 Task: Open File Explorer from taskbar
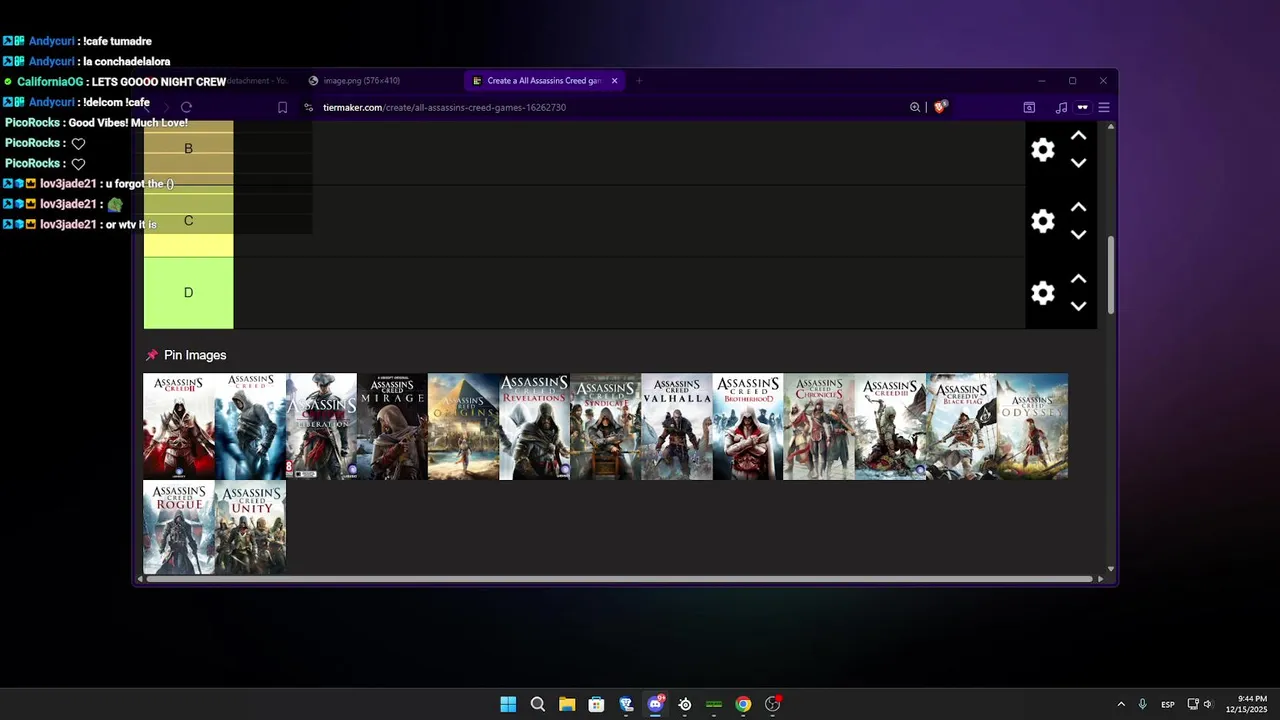(567, 704)
